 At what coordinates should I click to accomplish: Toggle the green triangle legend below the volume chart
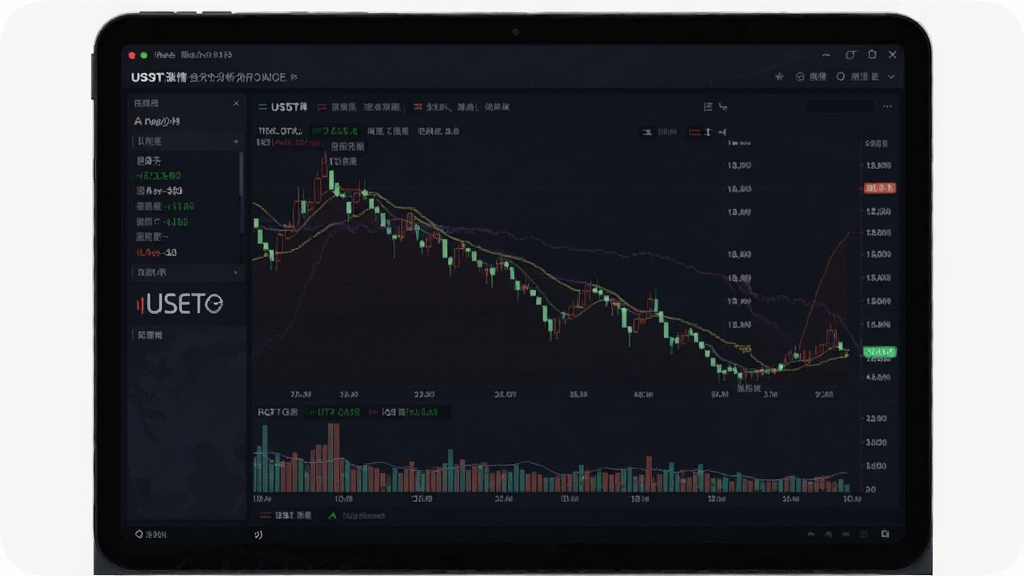pos(357,516)
